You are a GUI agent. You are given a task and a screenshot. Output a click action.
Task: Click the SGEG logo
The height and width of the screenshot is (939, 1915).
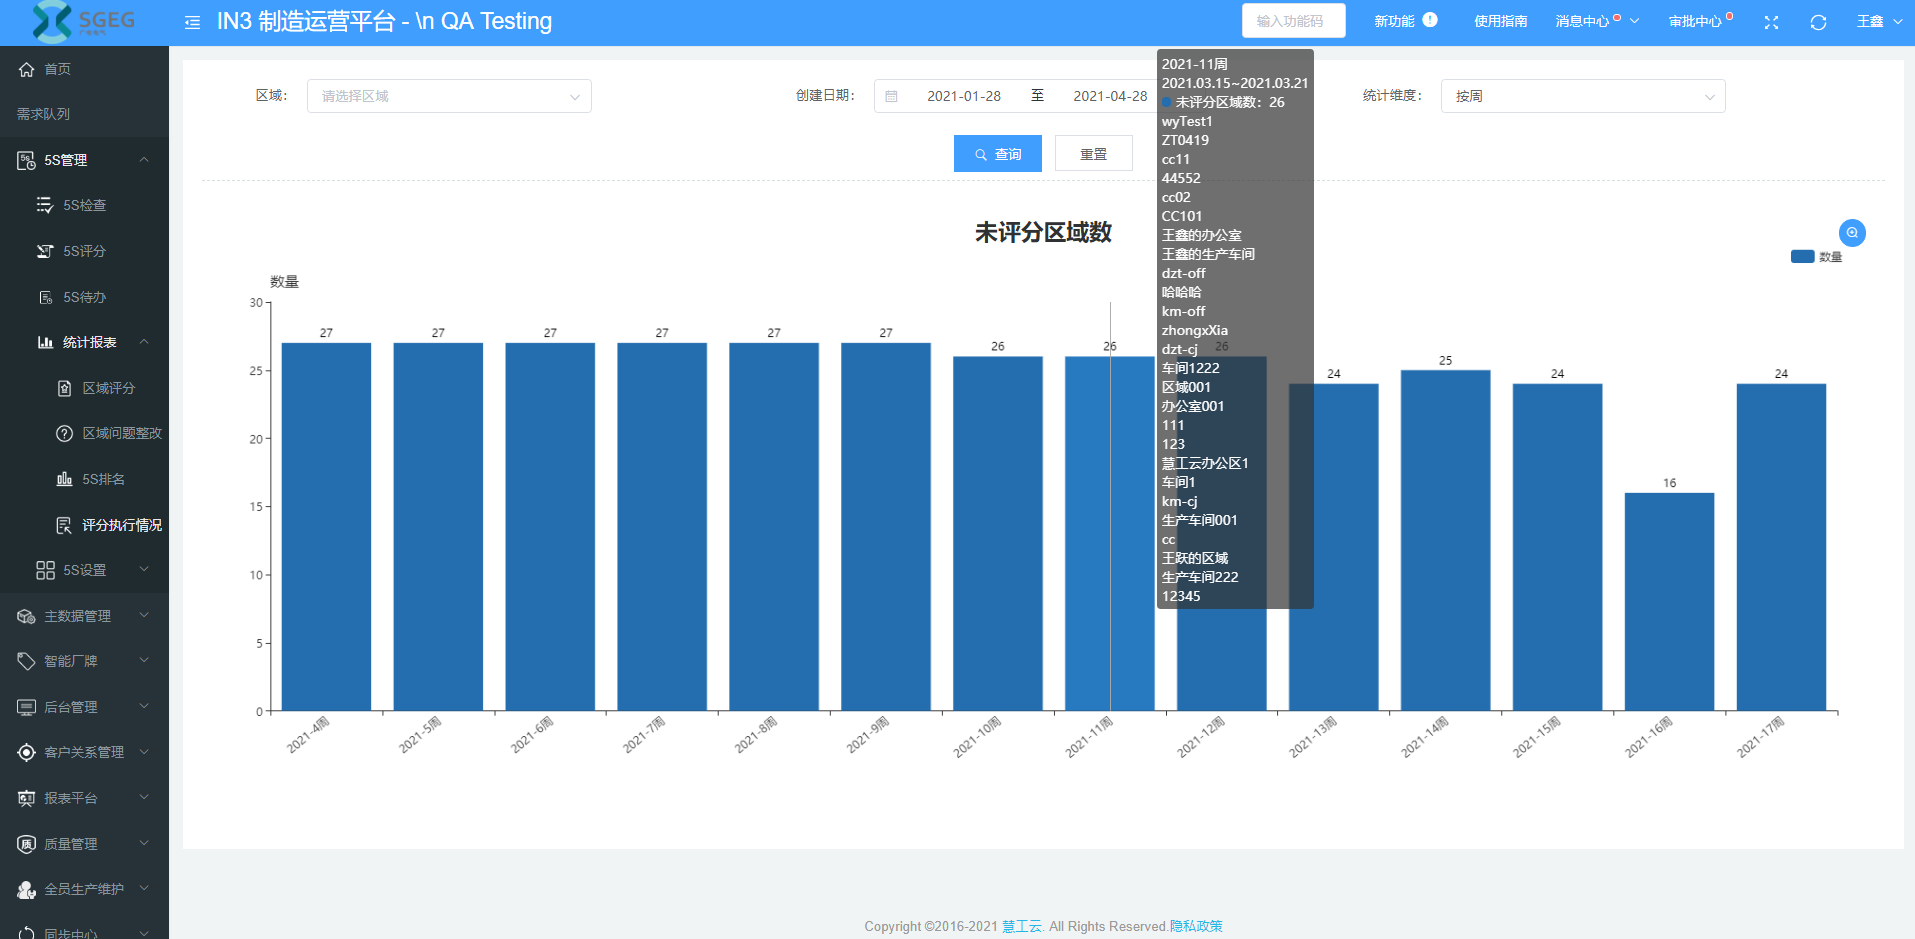pos(84,21)
